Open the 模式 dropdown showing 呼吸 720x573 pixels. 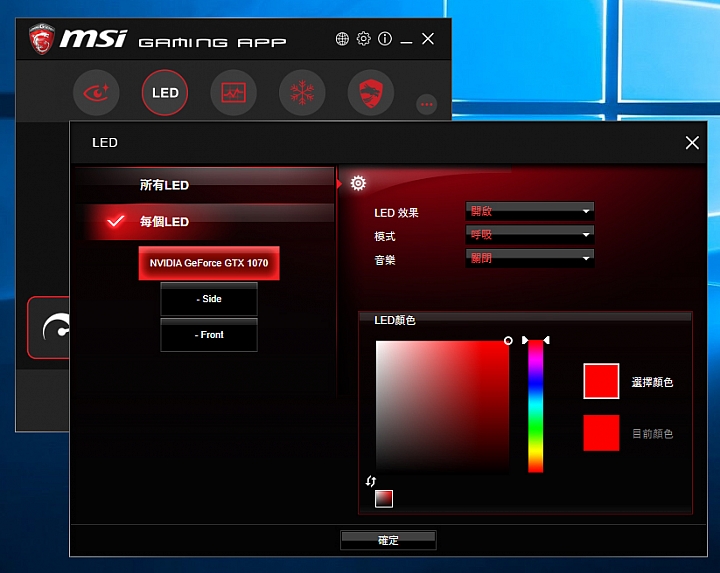click(530, 235)
